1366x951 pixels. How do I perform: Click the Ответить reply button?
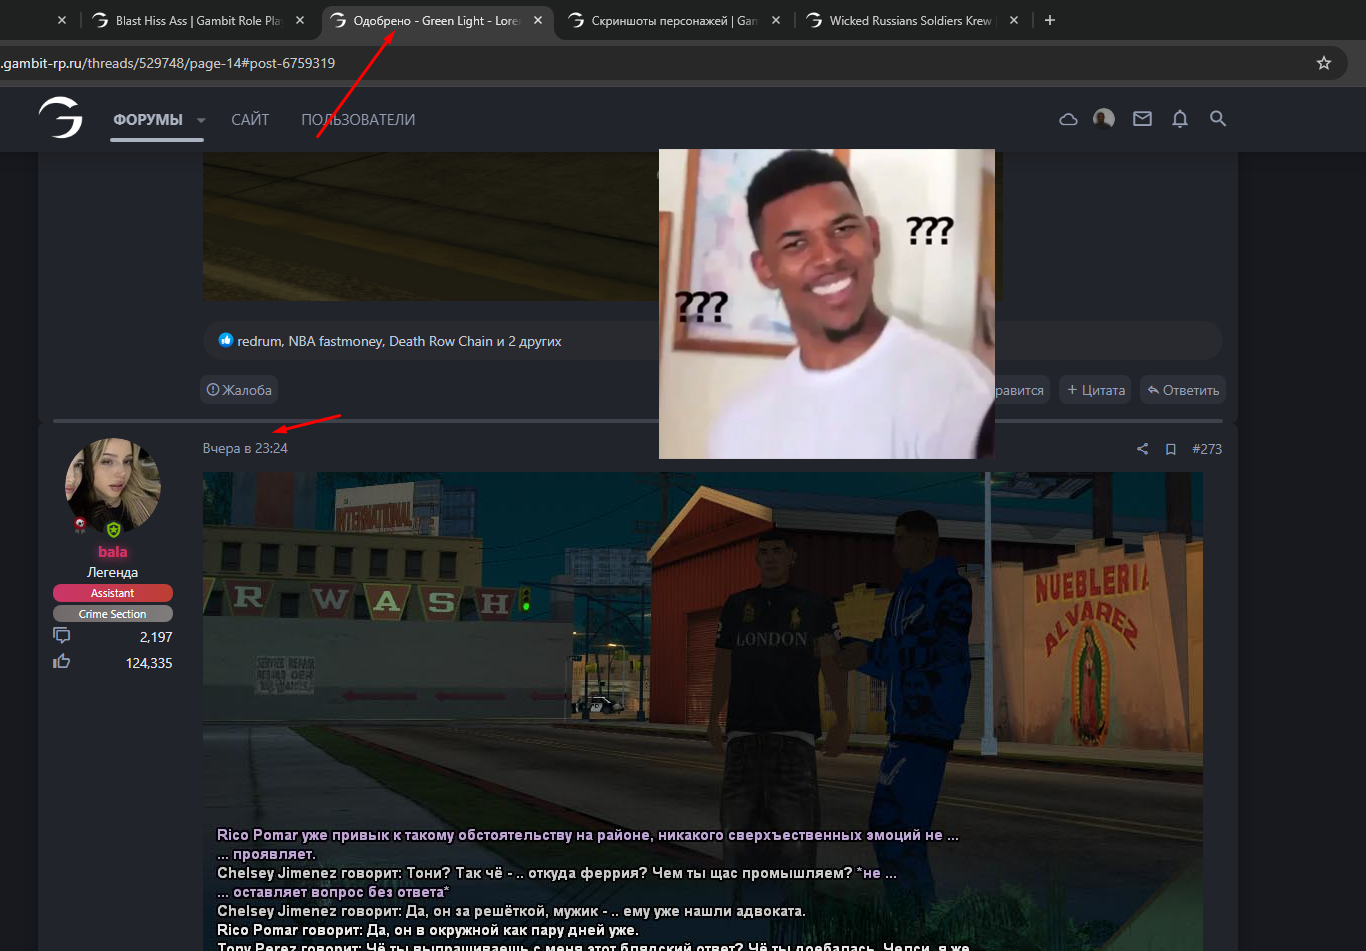pos(1183,390)
